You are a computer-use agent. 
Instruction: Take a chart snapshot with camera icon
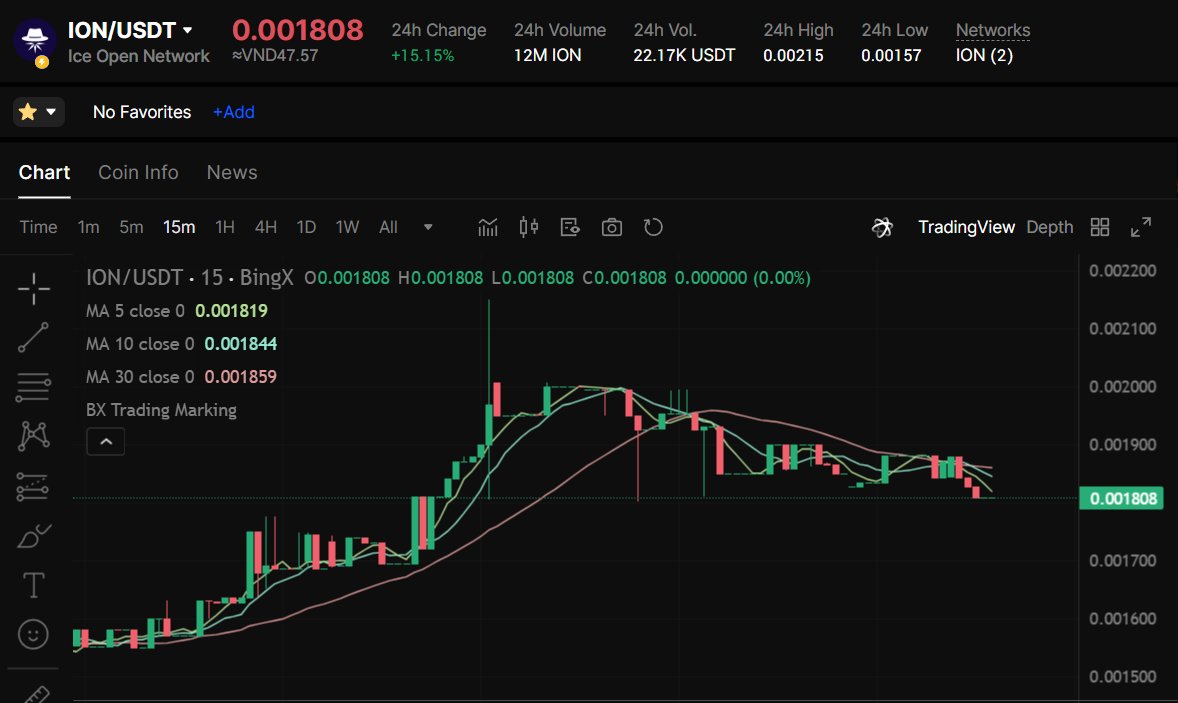point(612,227)
